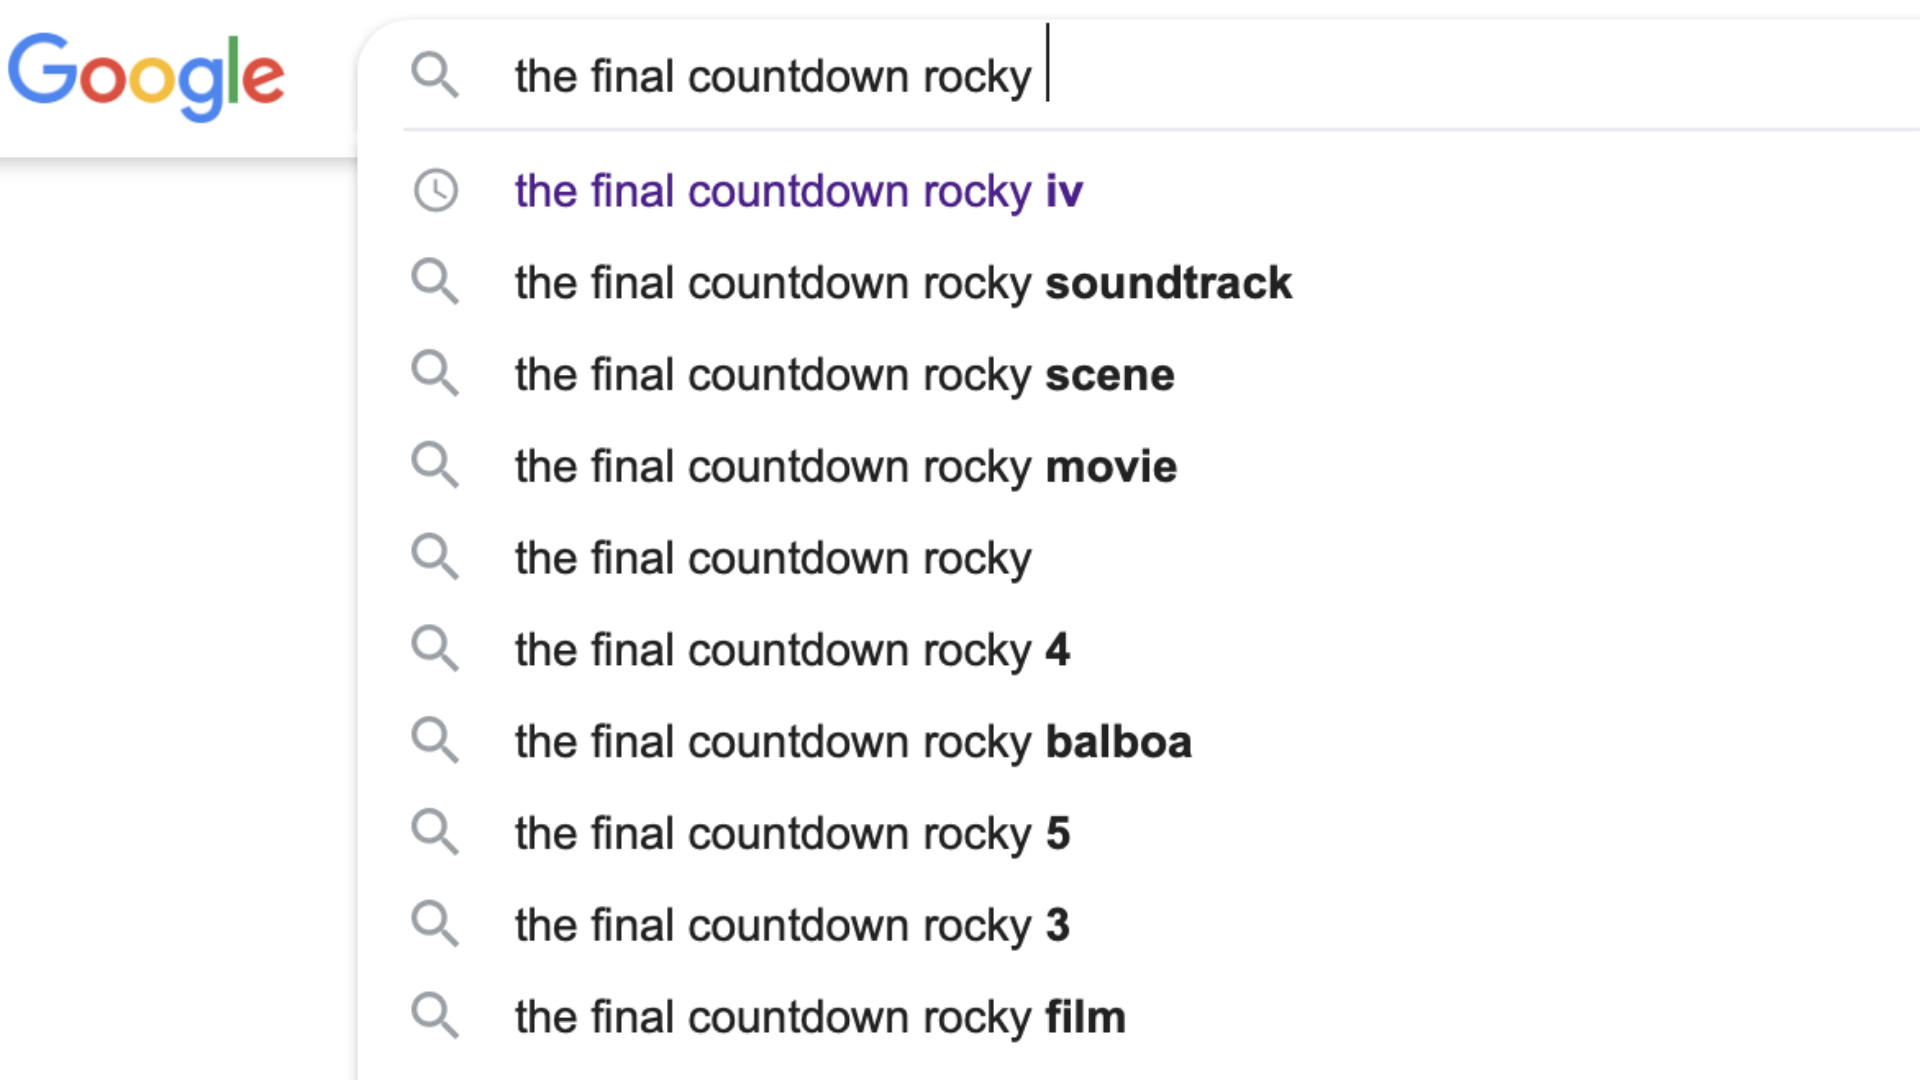Select the 'rocky 5' suggestion
This screenshot has height=1080, width=1920.
[1140, 833]
